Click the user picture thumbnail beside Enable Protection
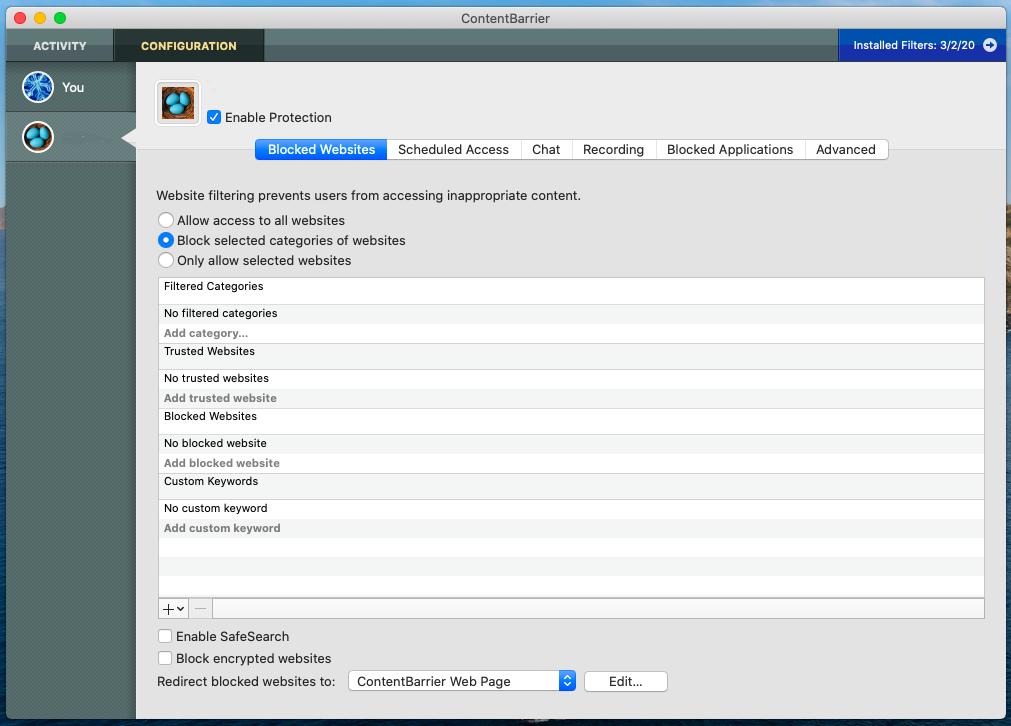 pyautogui.click(x=178, y=103)
